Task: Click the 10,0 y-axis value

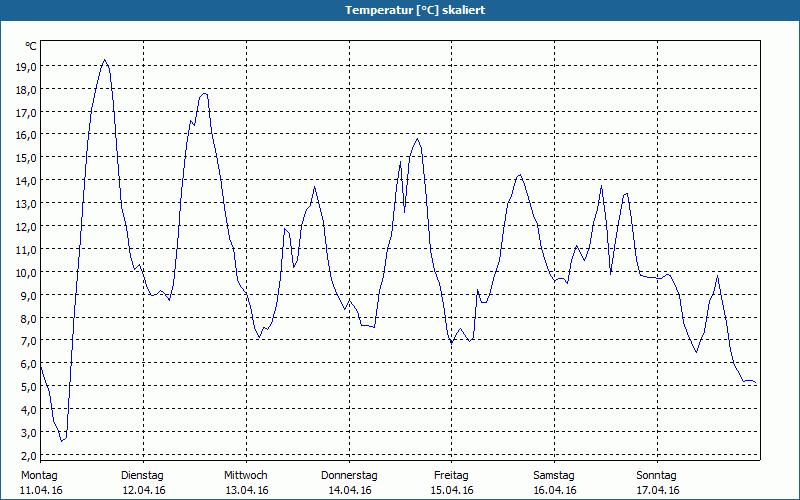Action: click(26, 272)
